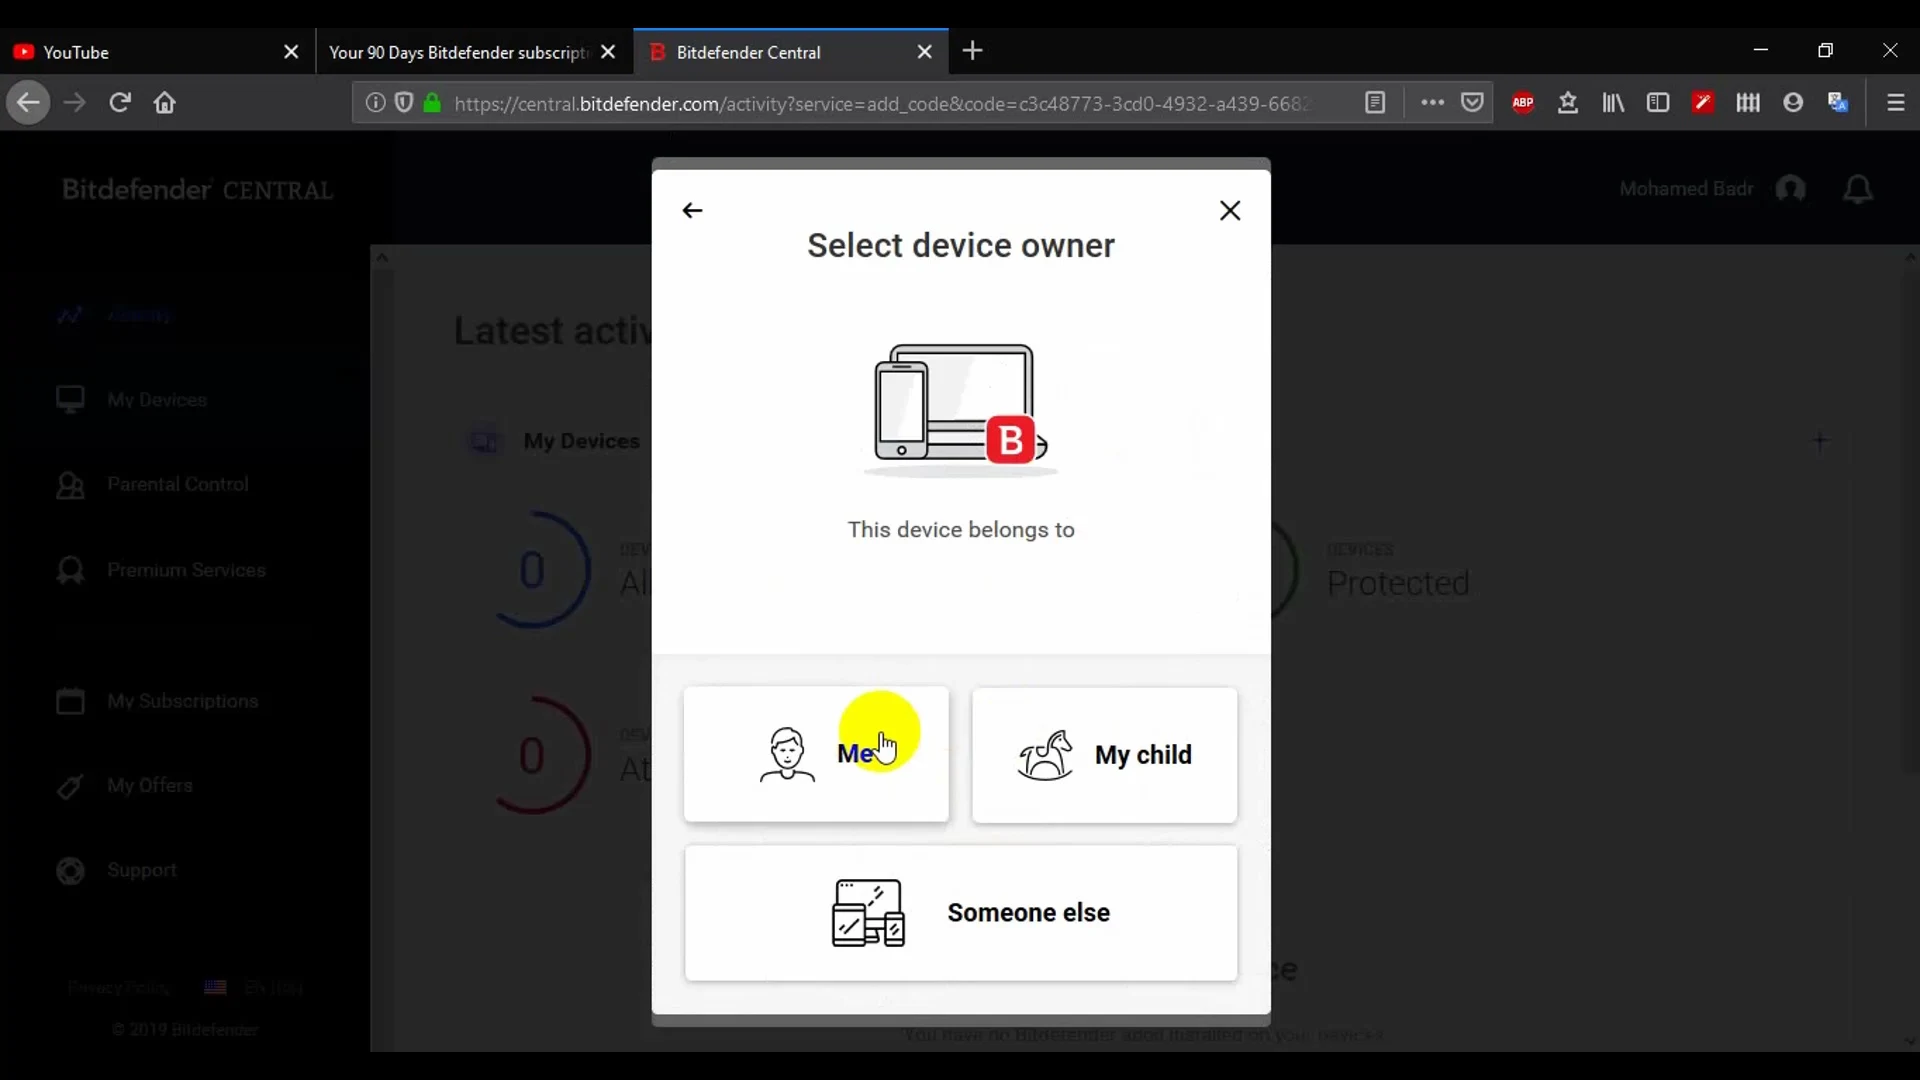Open Firefox account icon
The width and height of the screenshot is (1920, 1080).
coord(1793,103)
